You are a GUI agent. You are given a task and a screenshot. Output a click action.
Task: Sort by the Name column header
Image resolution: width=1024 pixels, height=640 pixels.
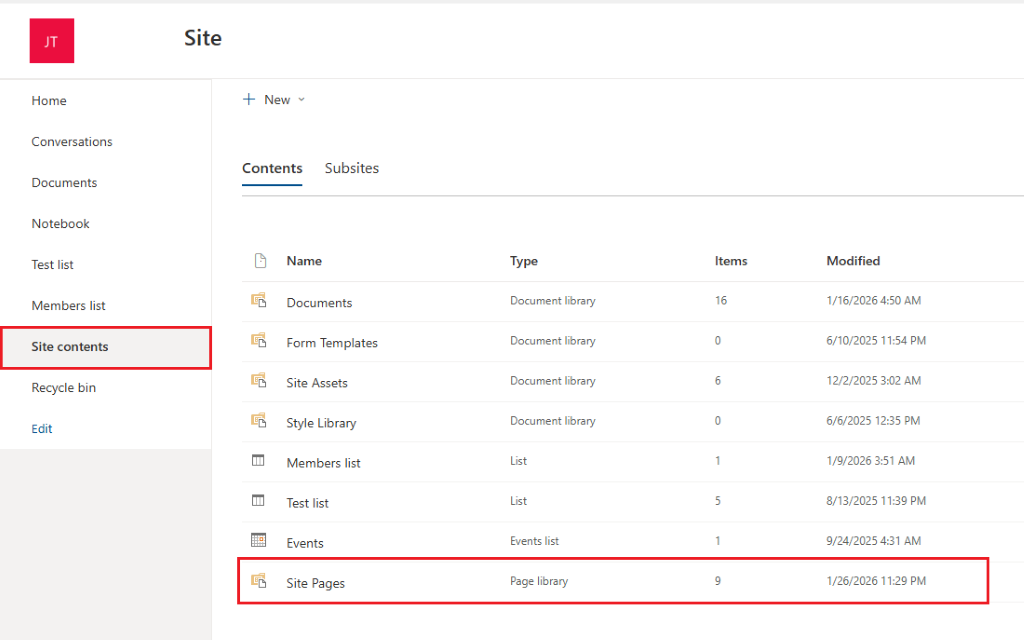click(x=304, y=261)
